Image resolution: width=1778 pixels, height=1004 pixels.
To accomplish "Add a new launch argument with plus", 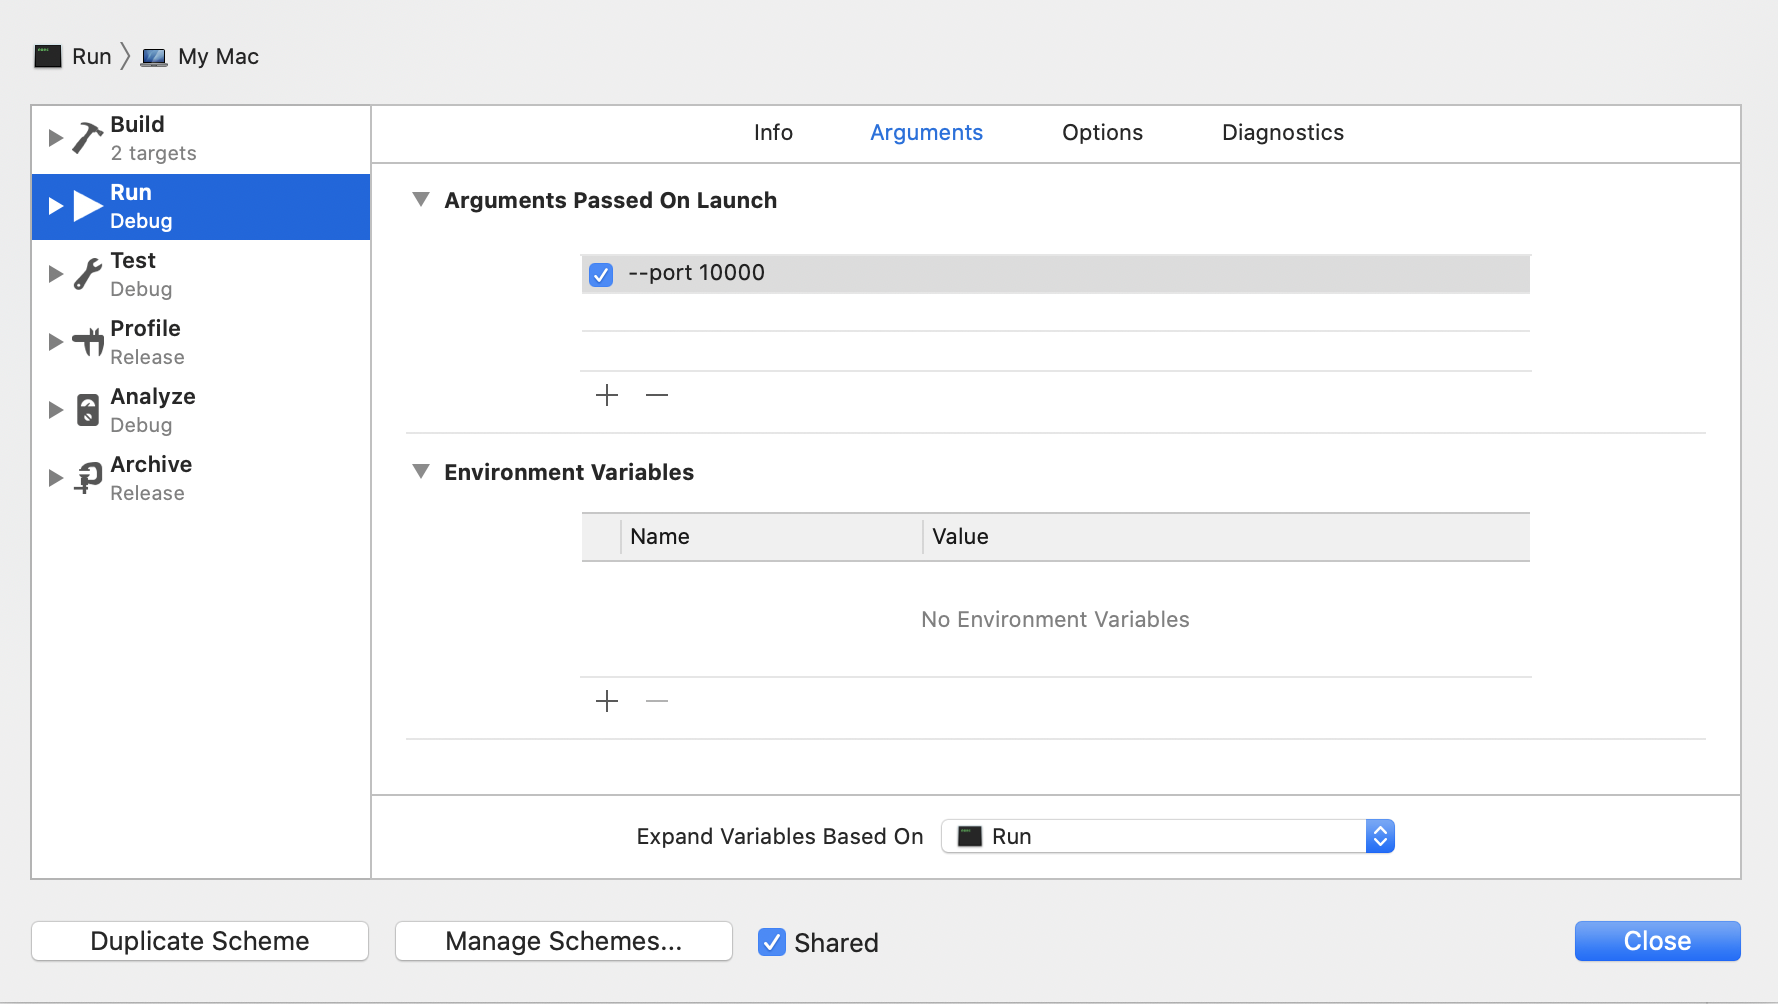I will click(x=607, y=396).
